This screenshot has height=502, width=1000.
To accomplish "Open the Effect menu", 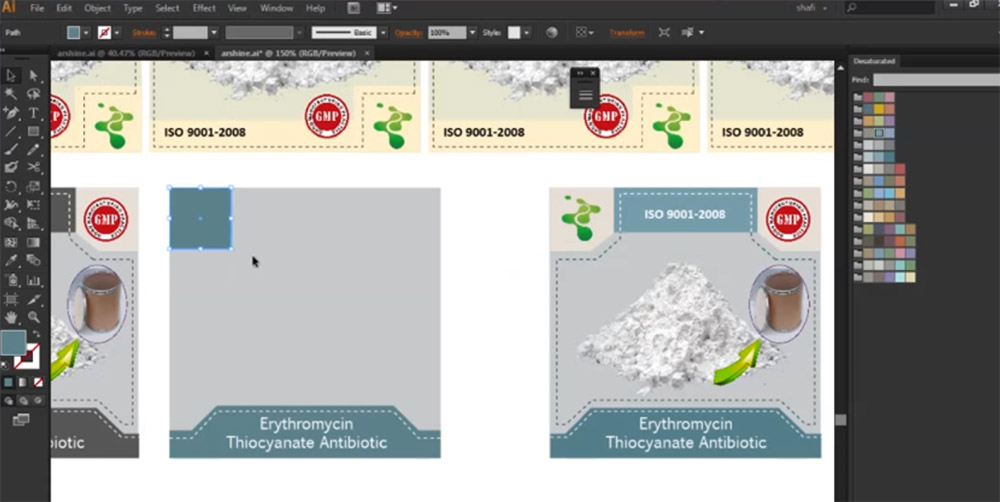I will click(x=204, y=8).
